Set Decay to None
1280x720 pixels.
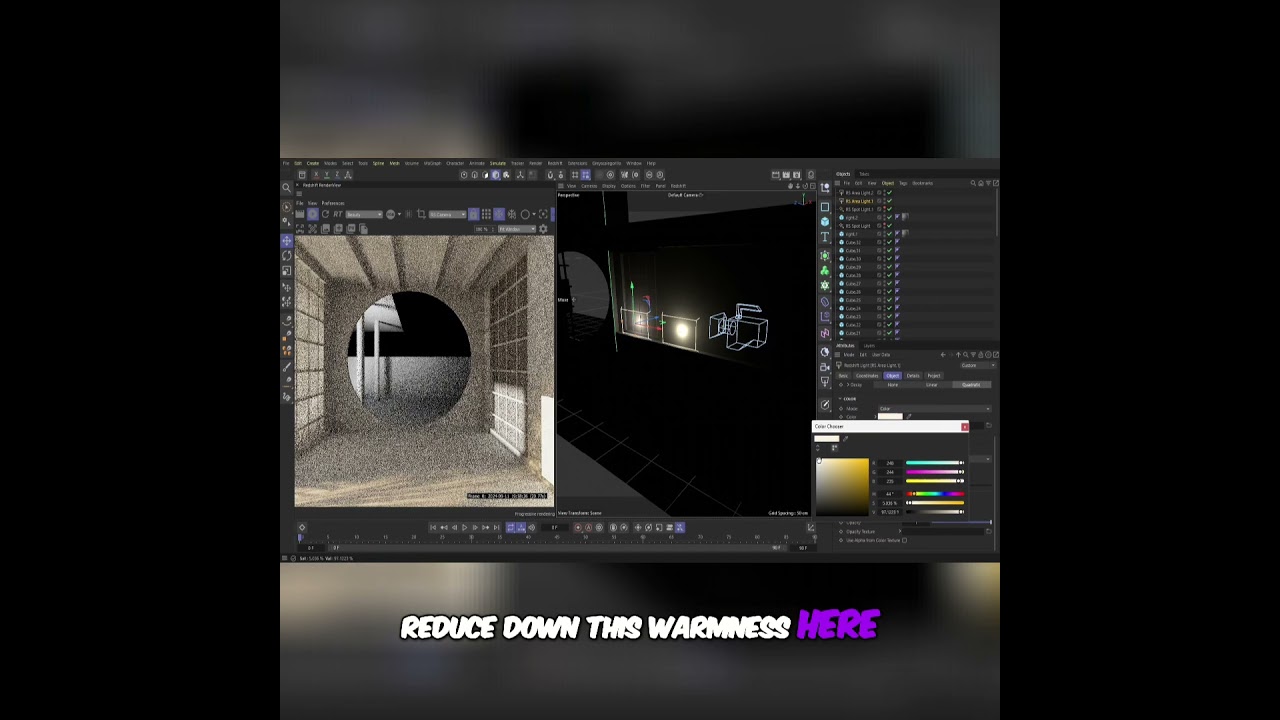coord(893,385)
